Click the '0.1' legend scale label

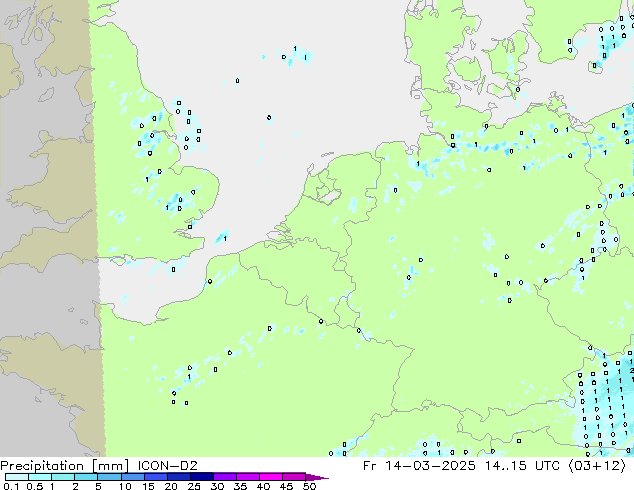[11, 486]
